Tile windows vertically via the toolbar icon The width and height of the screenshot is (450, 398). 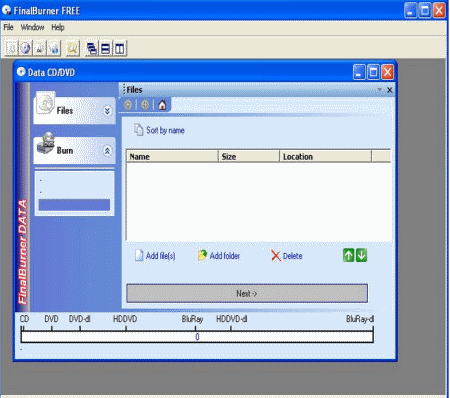[x=120, y=49]
